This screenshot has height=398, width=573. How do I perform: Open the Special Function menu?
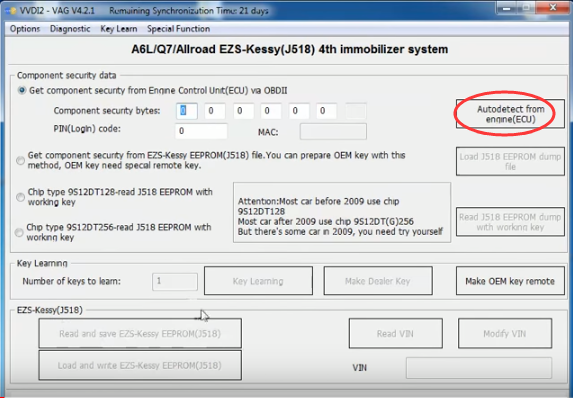coord(178,29)
